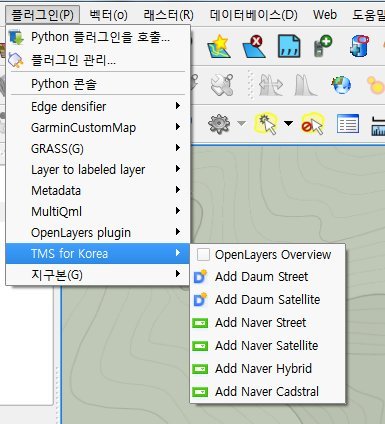Open dropdown arrow next to select features tool
Image resolution: width=385 pixels, height=424 pixels.
(288, 123)
